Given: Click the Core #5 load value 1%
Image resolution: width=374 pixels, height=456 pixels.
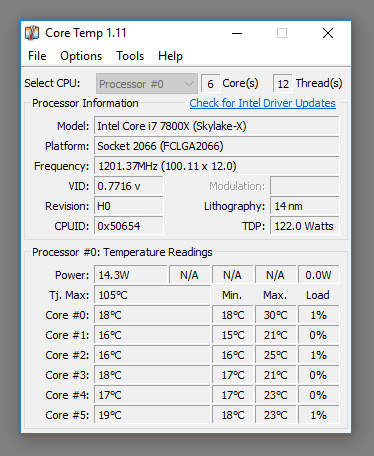Looking at the screenshot, I should point(318,415).
